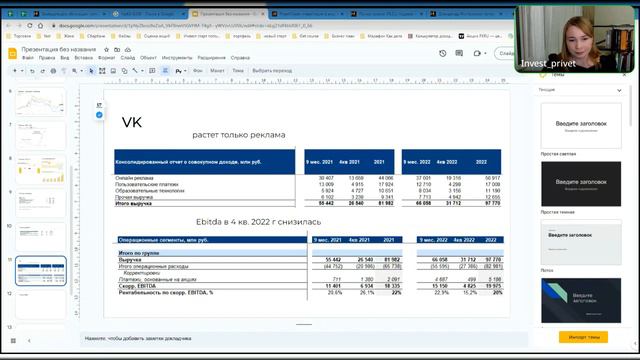
Task: Click the redo arrow in Slides toolbar
Action: [42, 71]
